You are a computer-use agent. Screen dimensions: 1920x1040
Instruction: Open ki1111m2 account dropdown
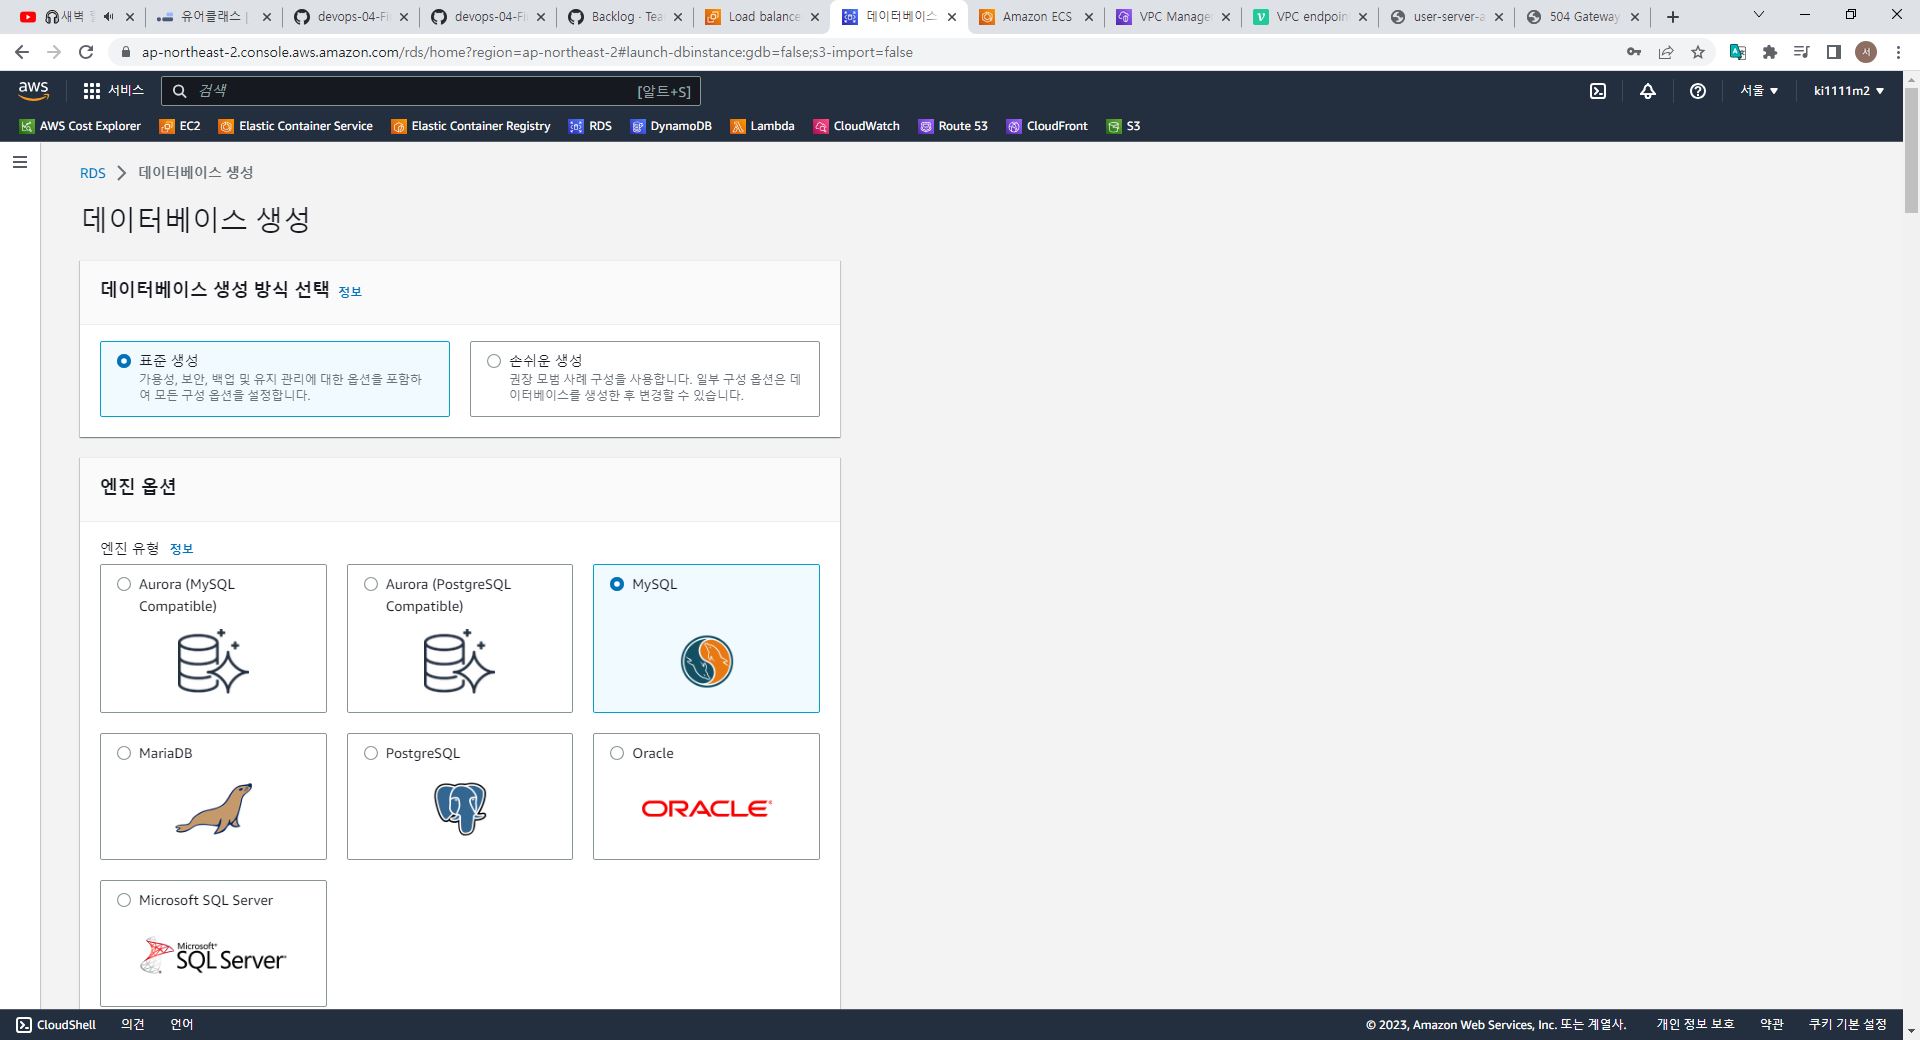click(1849, 91)
